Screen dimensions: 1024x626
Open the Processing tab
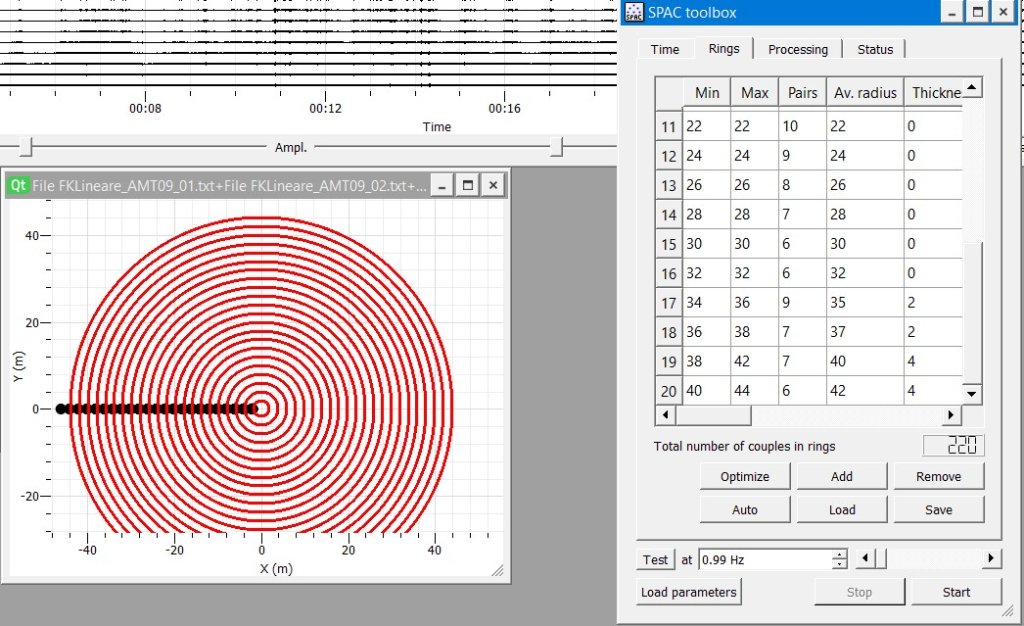(797, 49)
